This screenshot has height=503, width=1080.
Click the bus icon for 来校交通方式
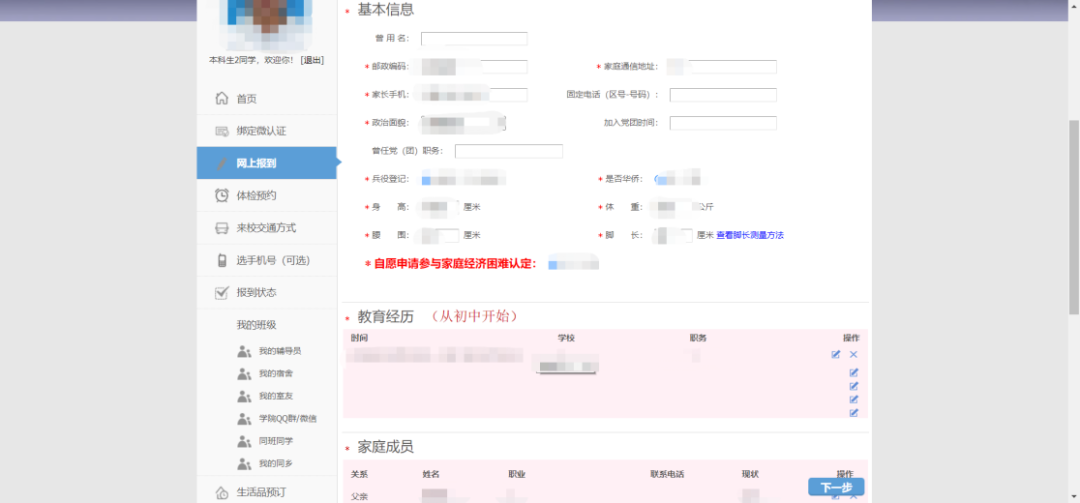tap(222, 228)
